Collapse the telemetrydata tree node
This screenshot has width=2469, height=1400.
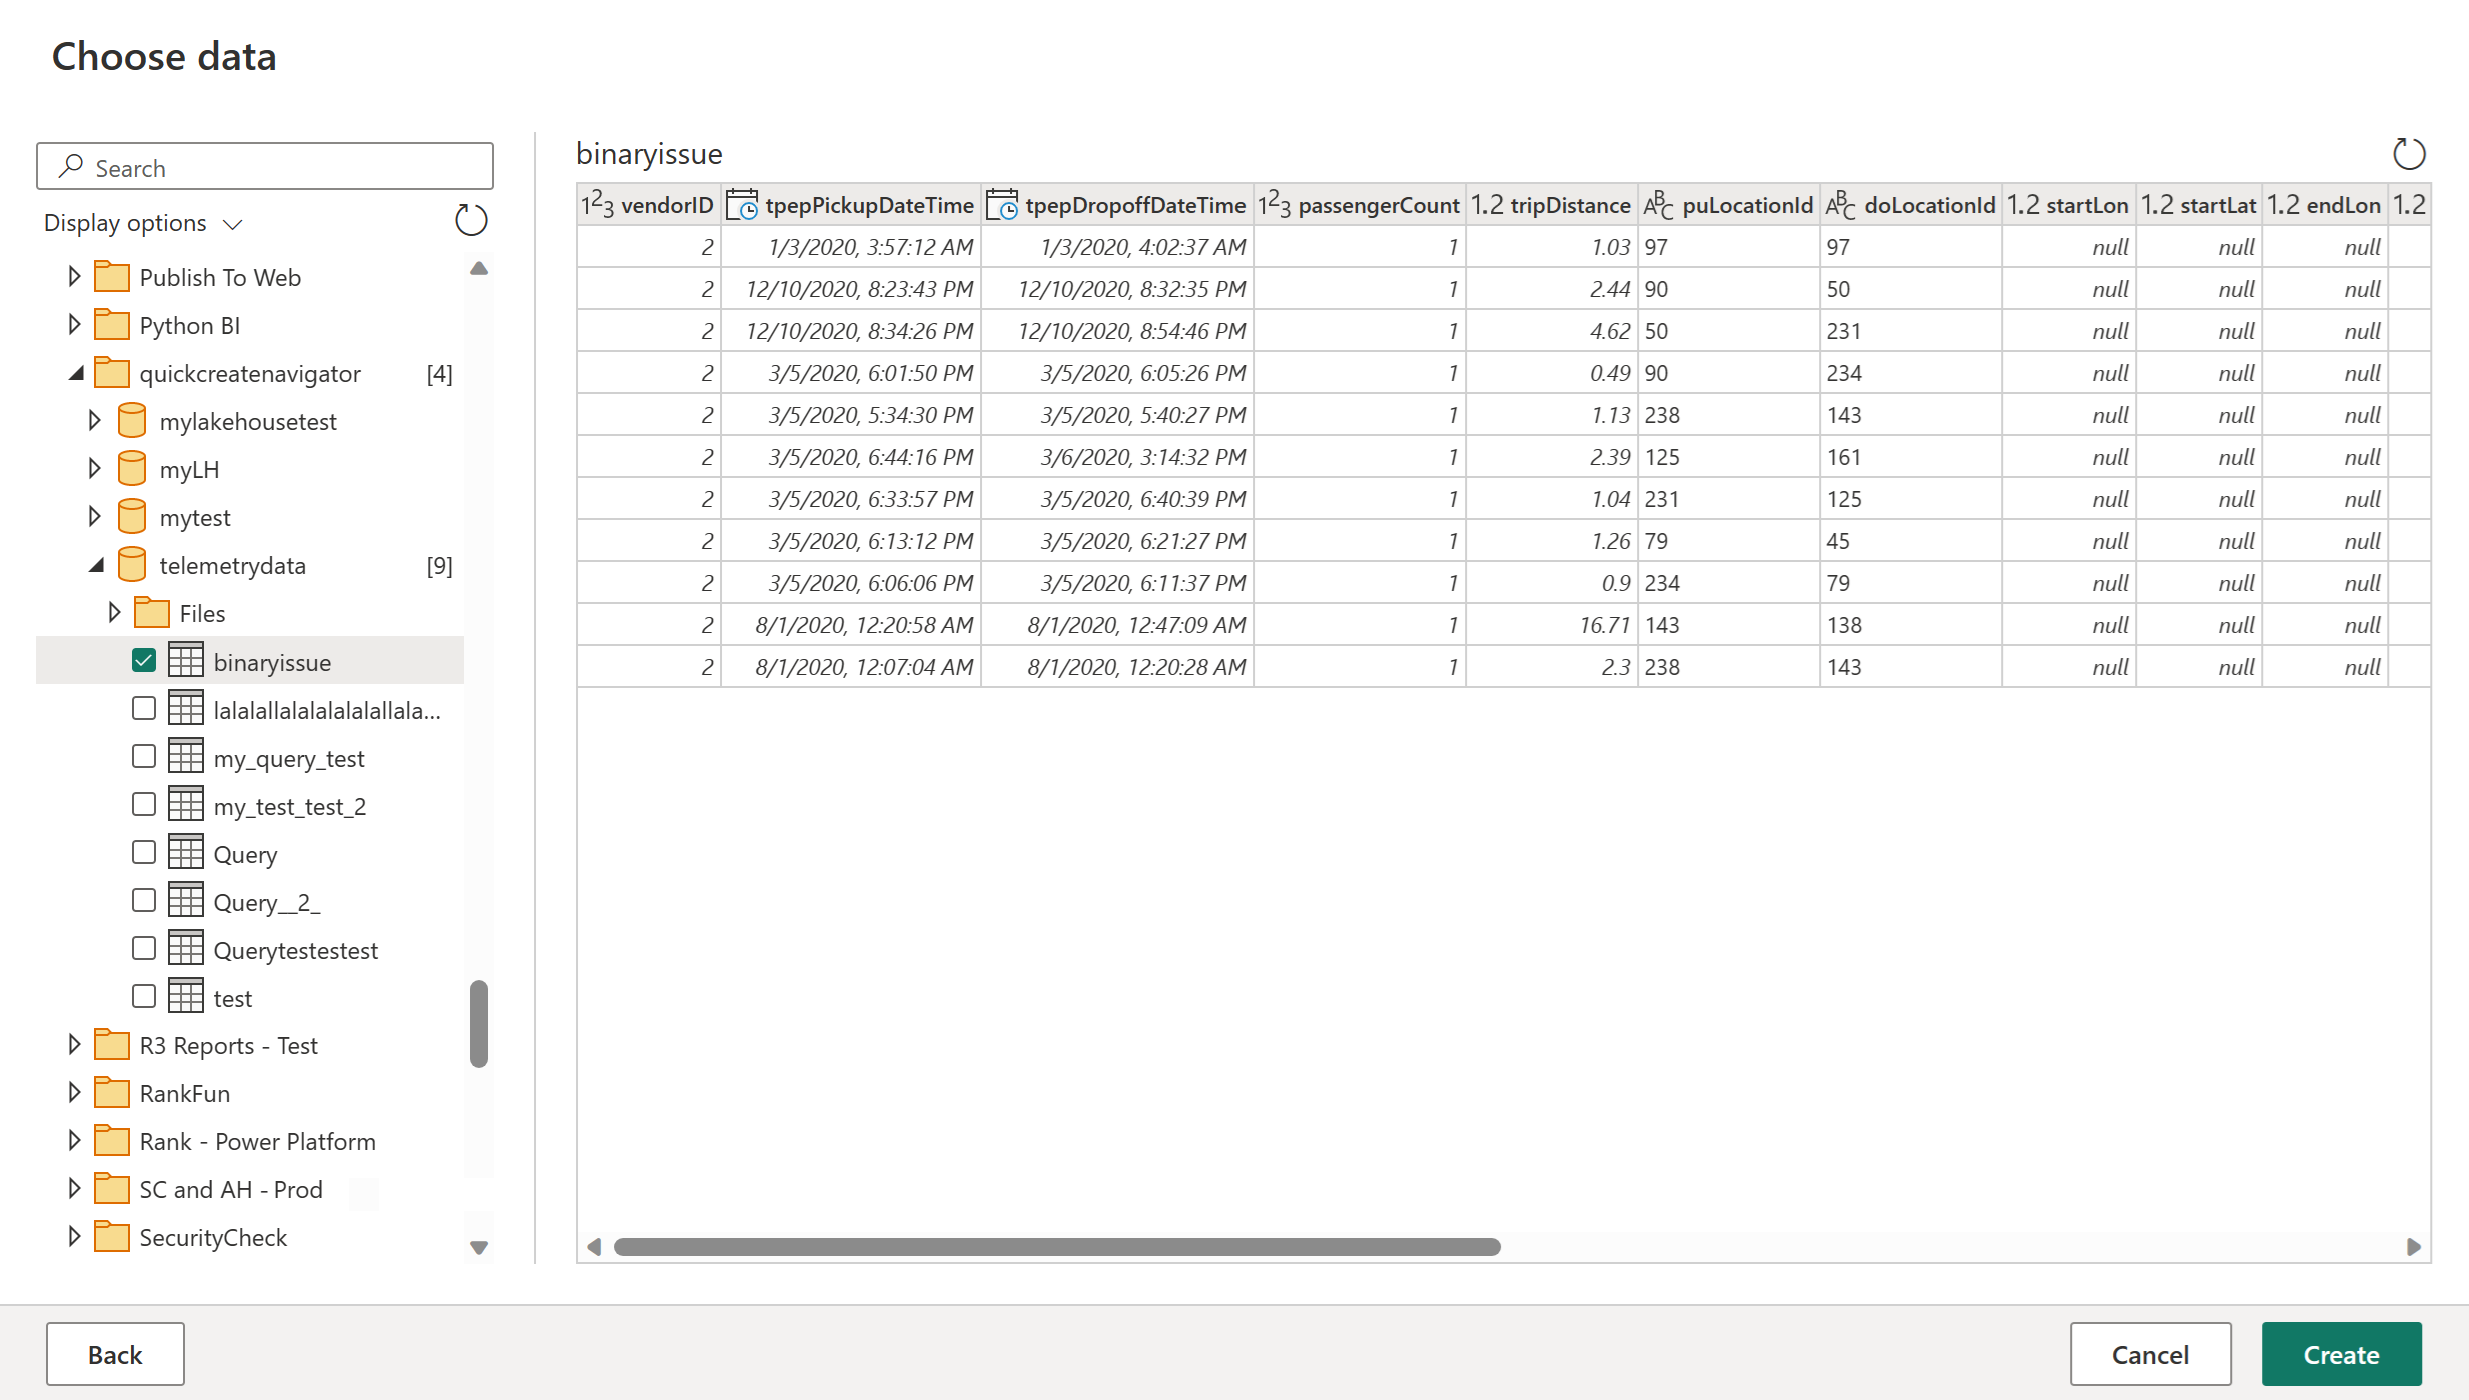(94, 564)
